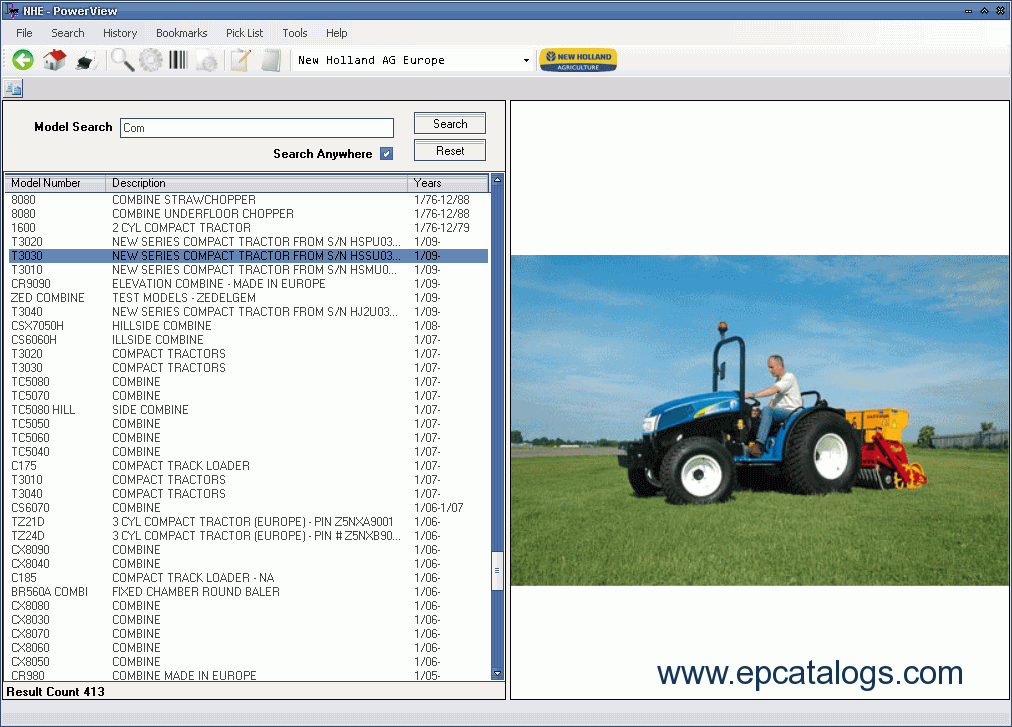
Task: Go to the home screen icon
Action: (54, 60)
